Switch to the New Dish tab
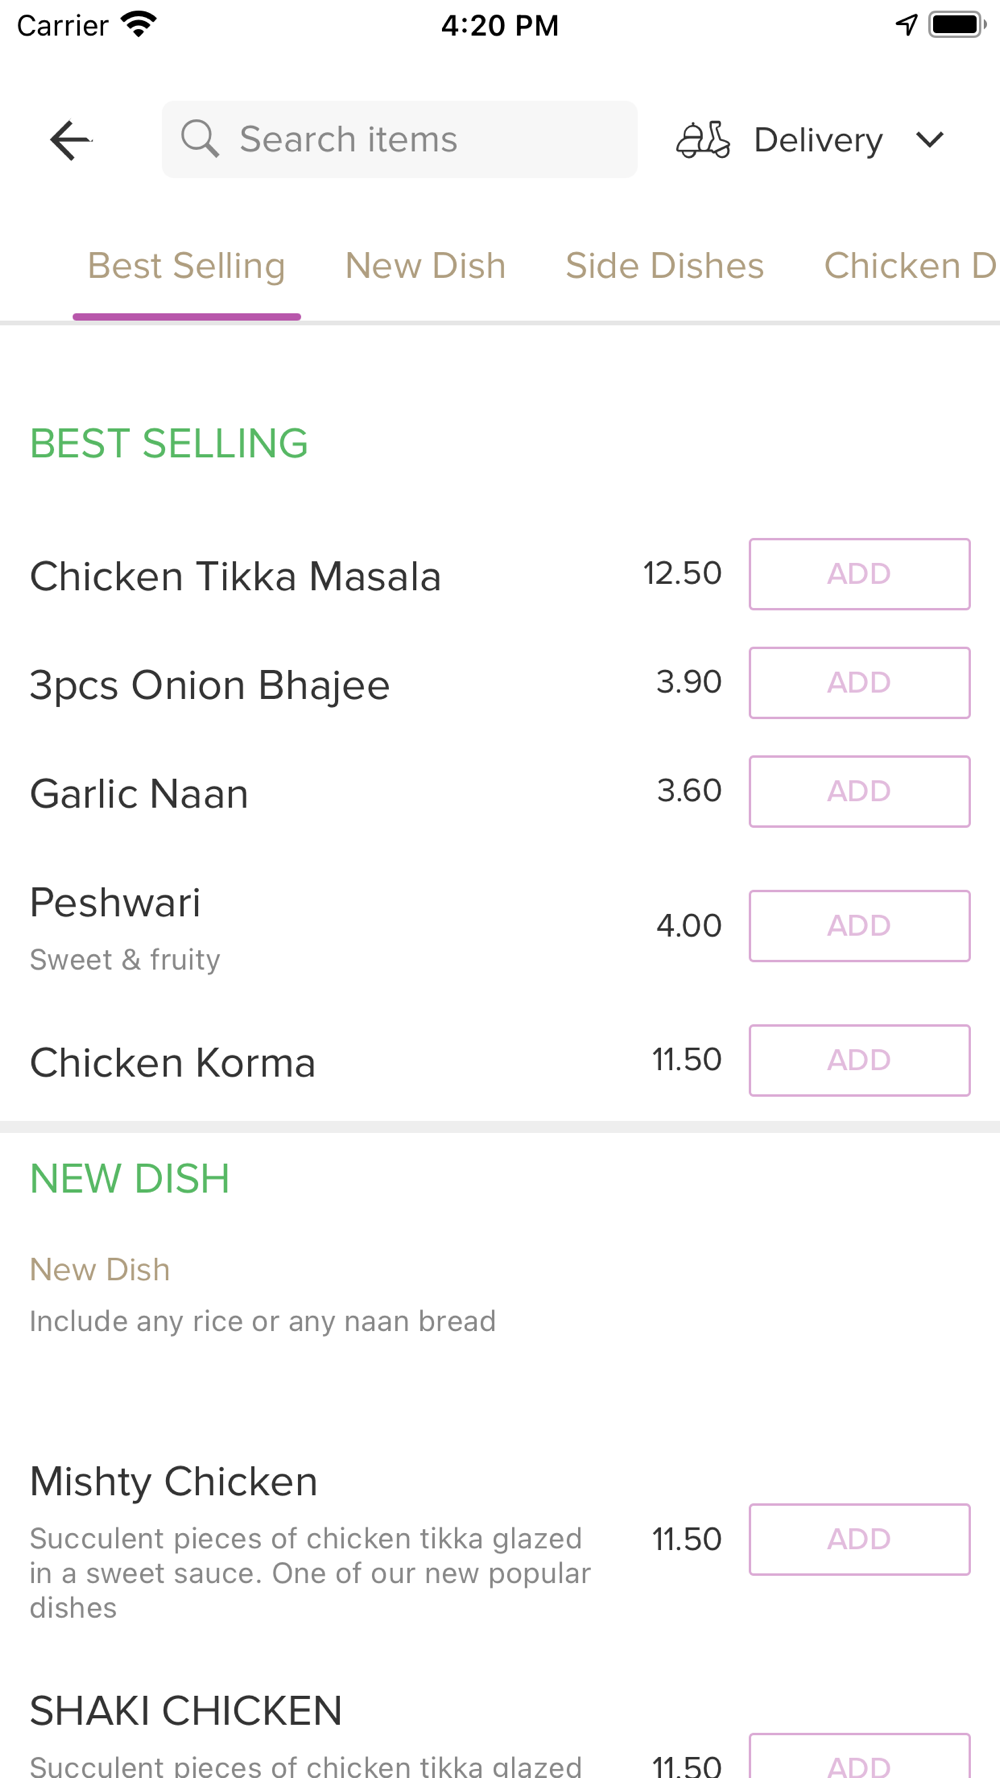The image size is (1000, 1778). coord(426,266)
